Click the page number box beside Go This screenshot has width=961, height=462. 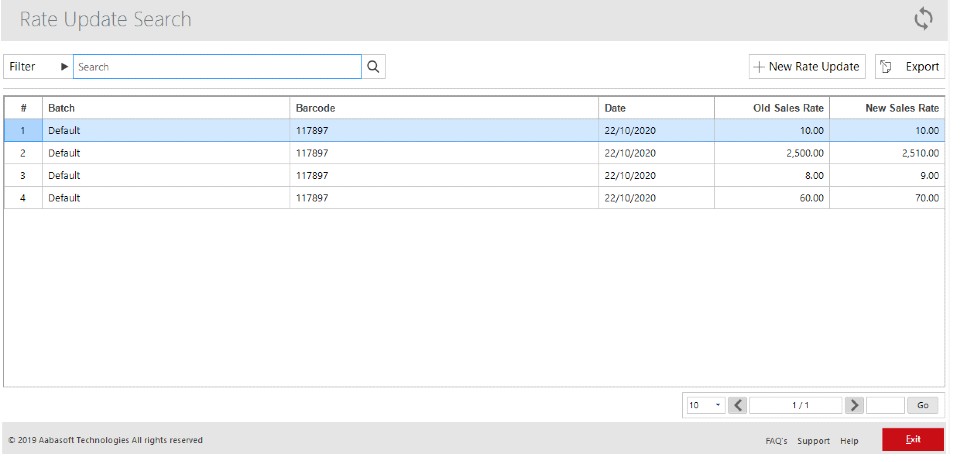[x=885, y=405]
